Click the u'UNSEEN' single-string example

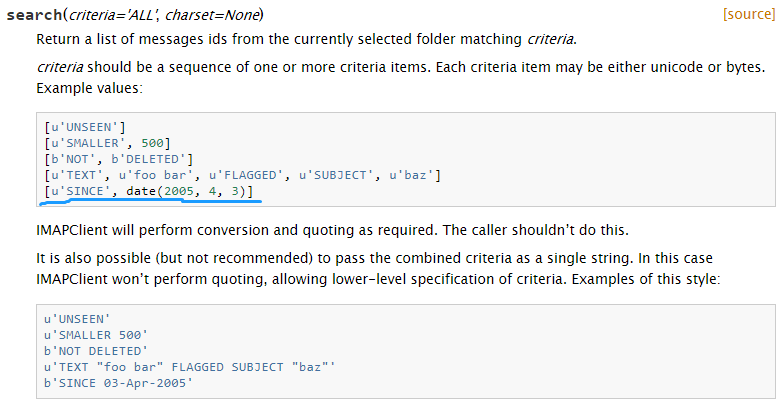click(x=77, y=319)
